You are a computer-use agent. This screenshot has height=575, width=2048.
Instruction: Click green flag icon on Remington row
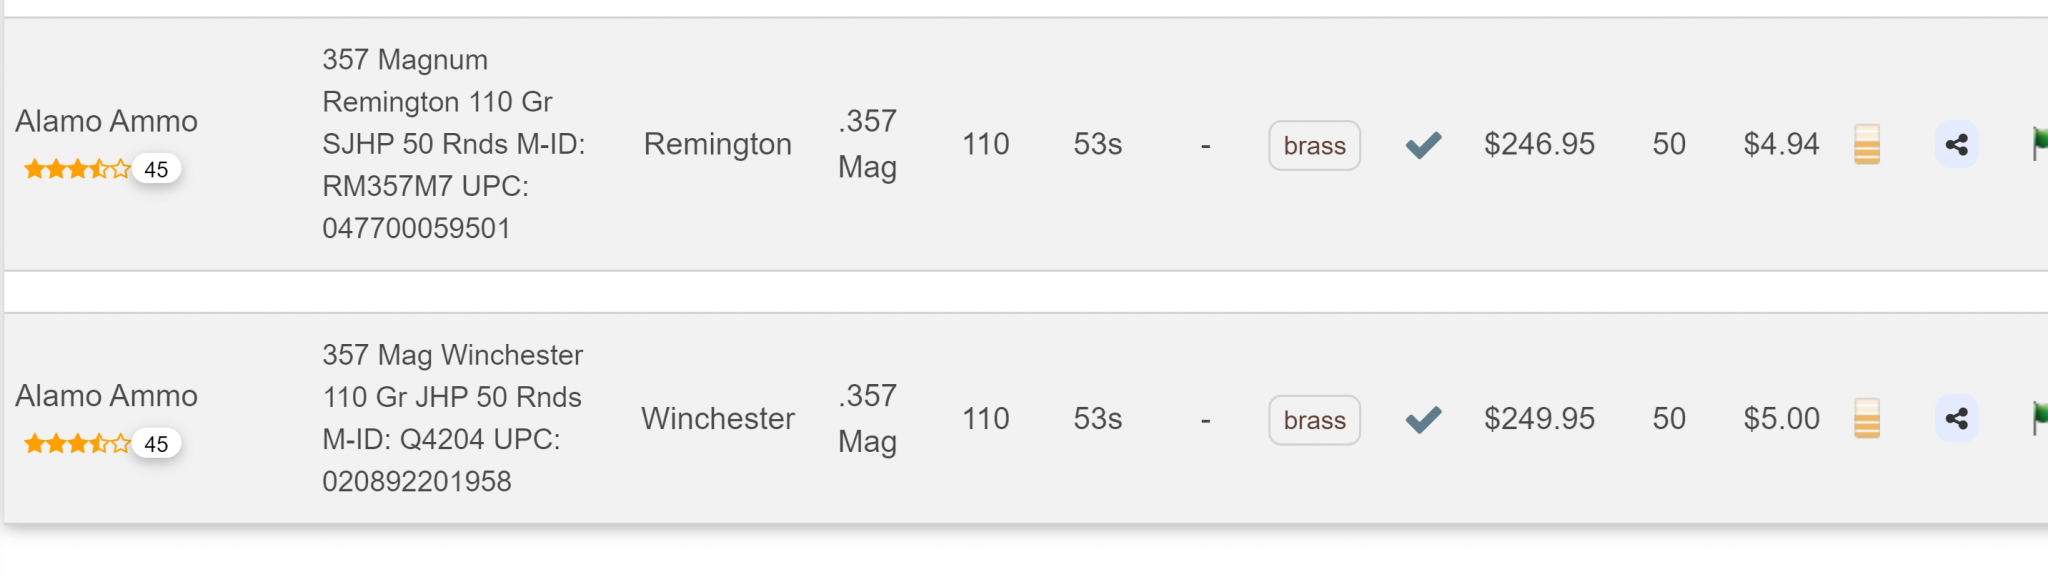tap(2040, 144)
